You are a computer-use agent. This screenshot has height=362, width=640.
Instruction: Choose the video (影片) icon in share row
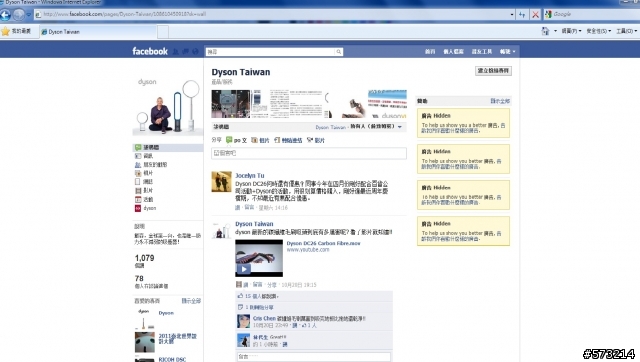click(310, 140)
